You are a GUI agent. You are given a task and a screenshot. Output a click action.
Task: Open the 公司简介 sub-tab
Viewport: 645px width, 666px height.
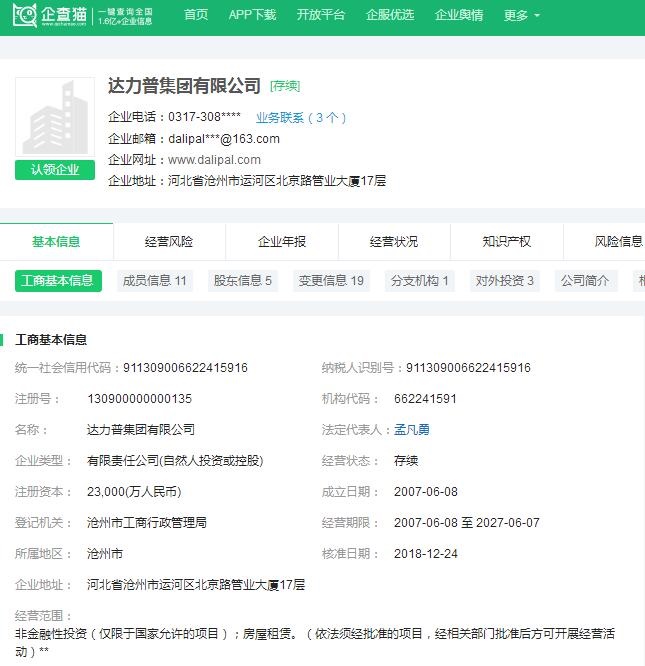(586, 281)
